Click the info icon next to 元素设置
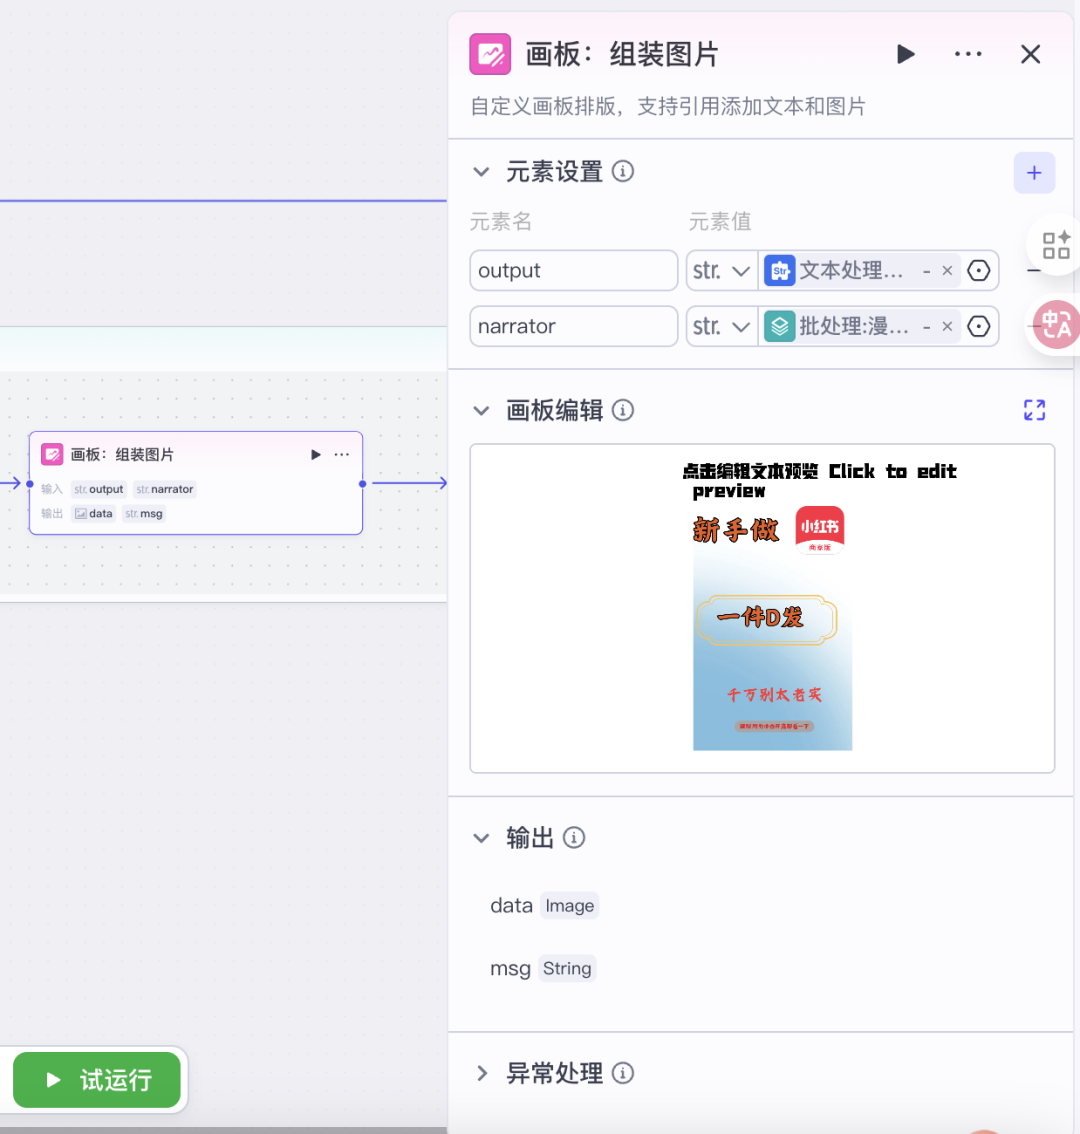Screen dimensions: 1080x1134 623,172
